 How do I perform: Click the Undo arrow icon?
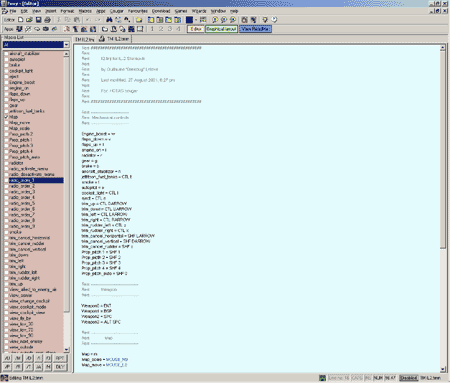[88, 20]
